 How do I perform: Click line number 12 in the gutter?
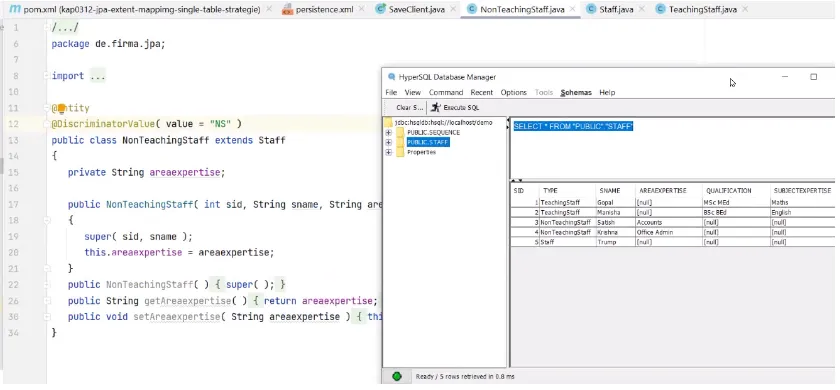14,124
